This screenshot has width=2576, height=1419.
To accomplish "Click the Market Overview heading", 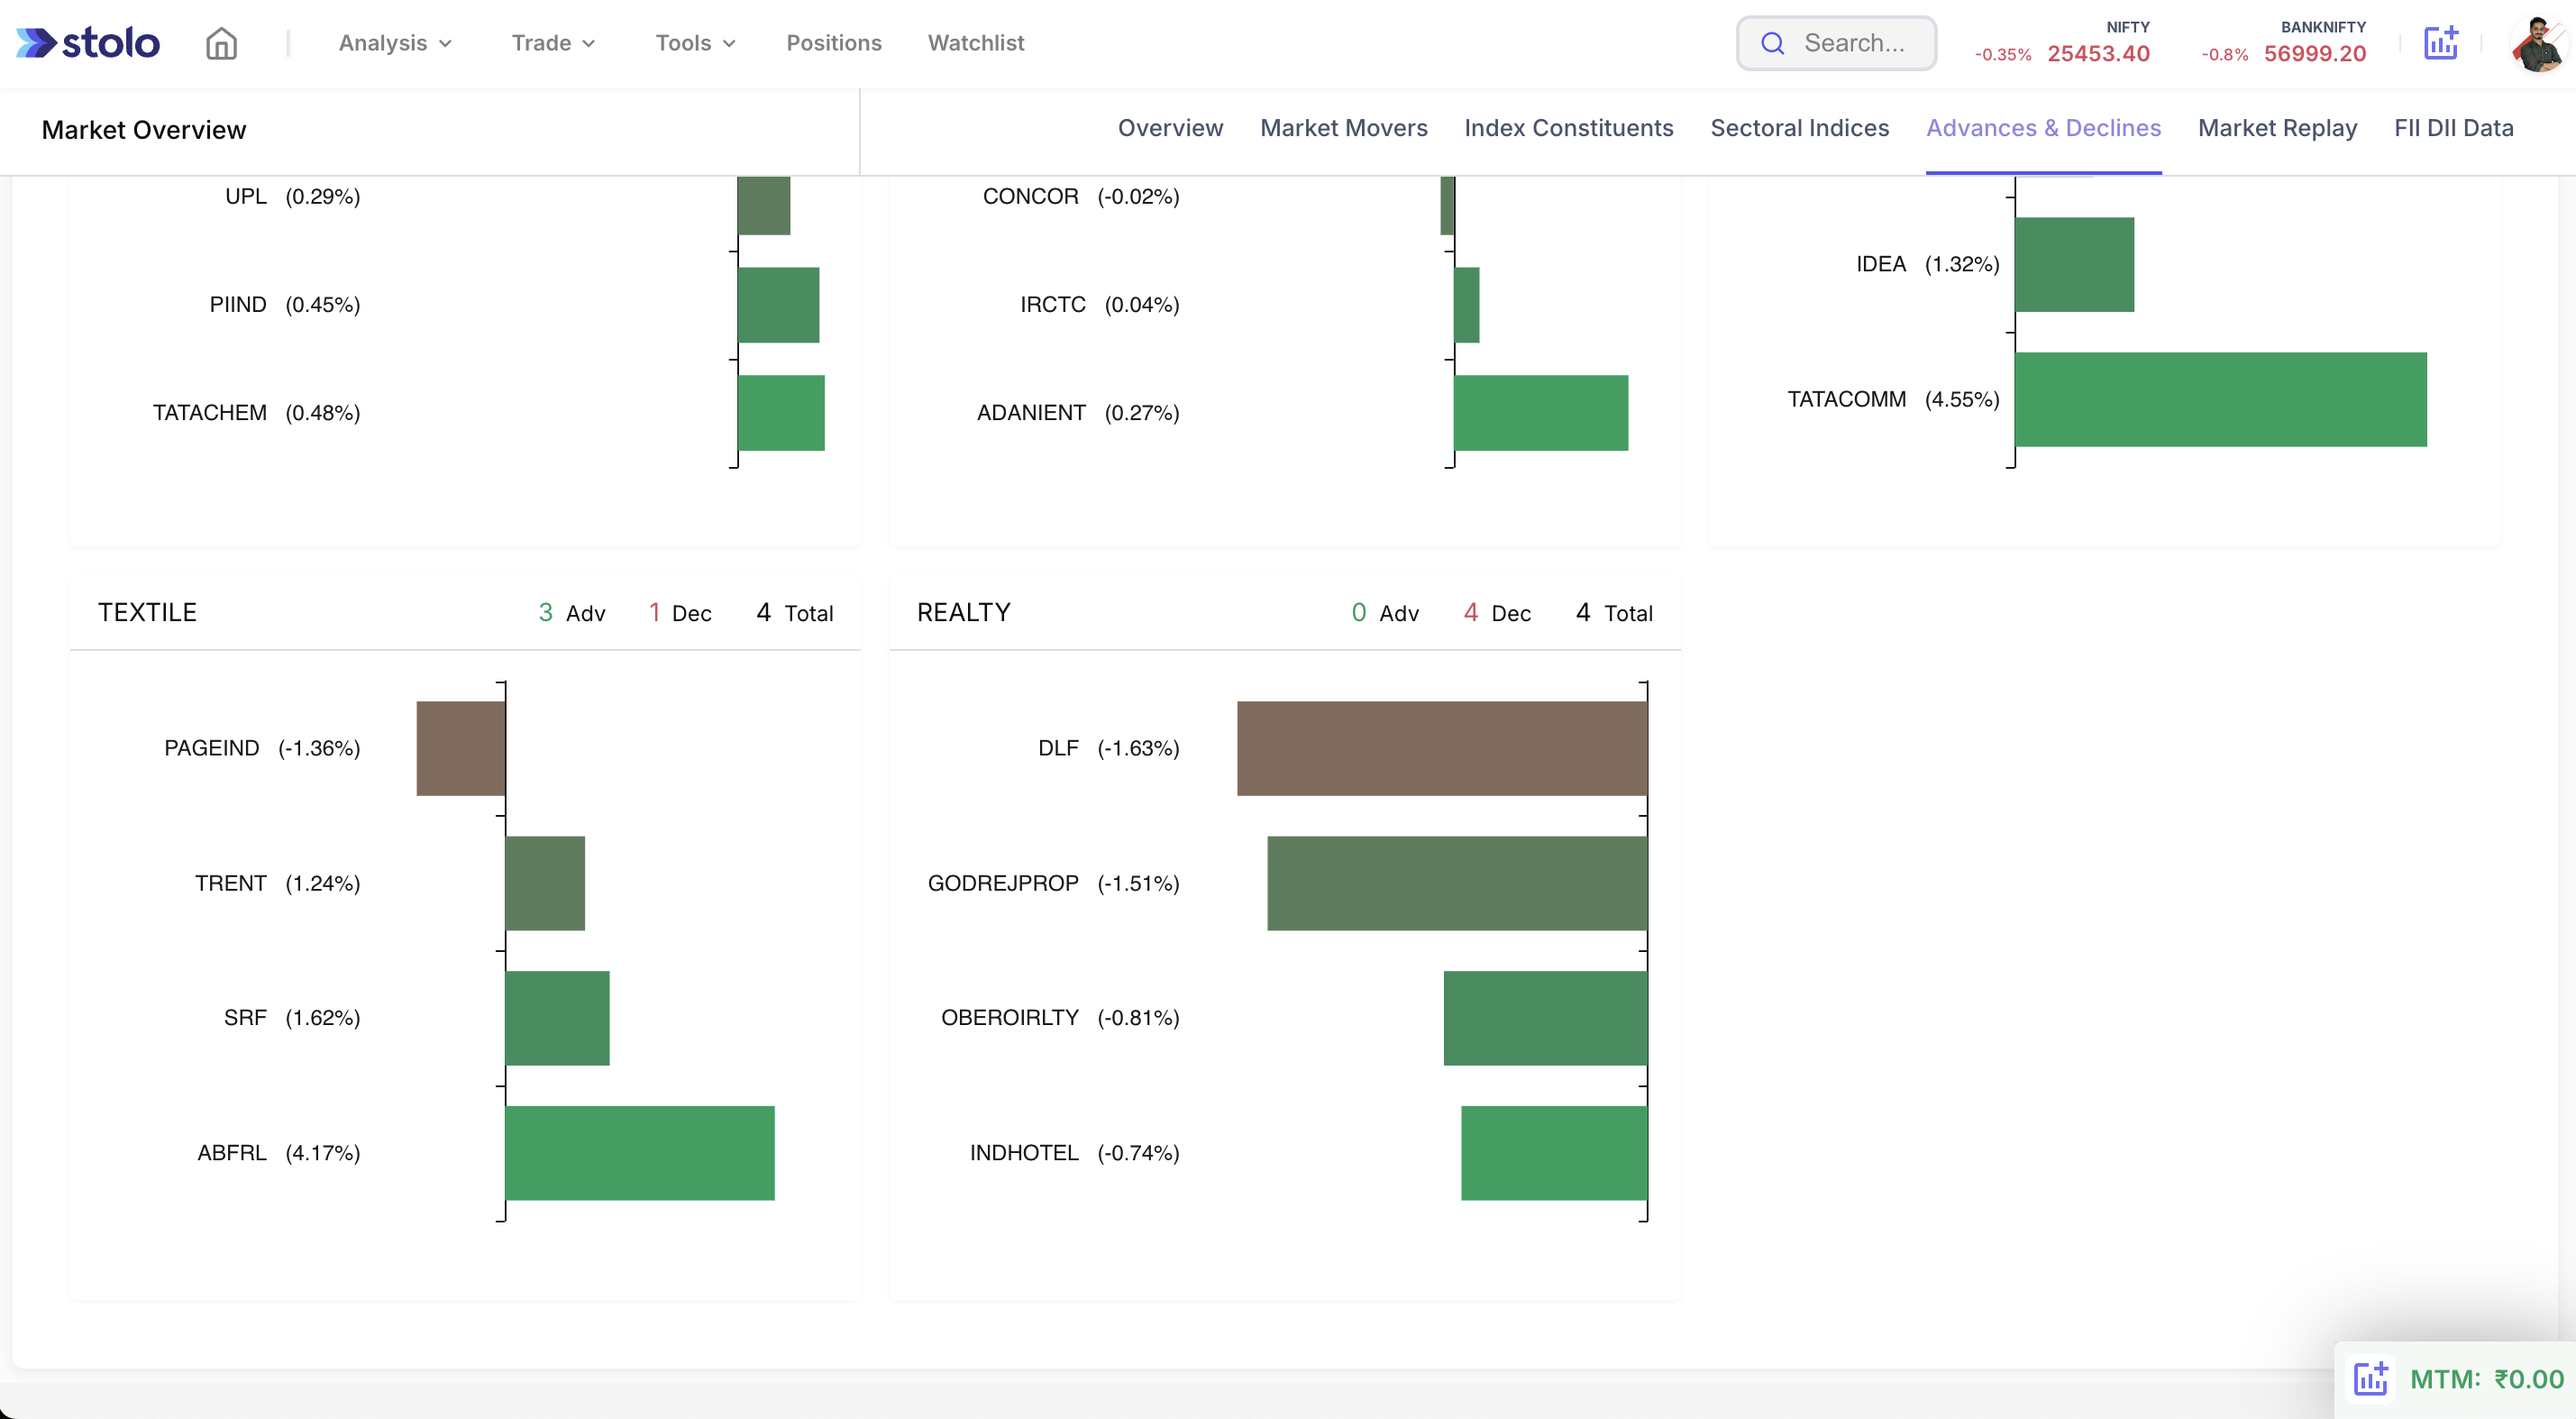I will 144,130.
